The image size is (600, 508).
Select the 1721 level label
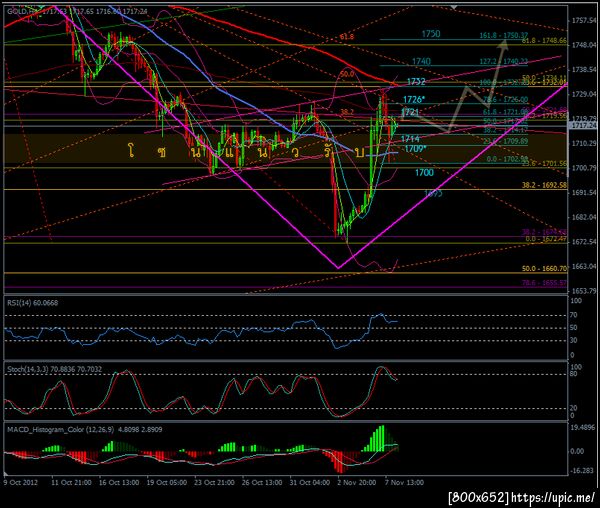[410, 112]
